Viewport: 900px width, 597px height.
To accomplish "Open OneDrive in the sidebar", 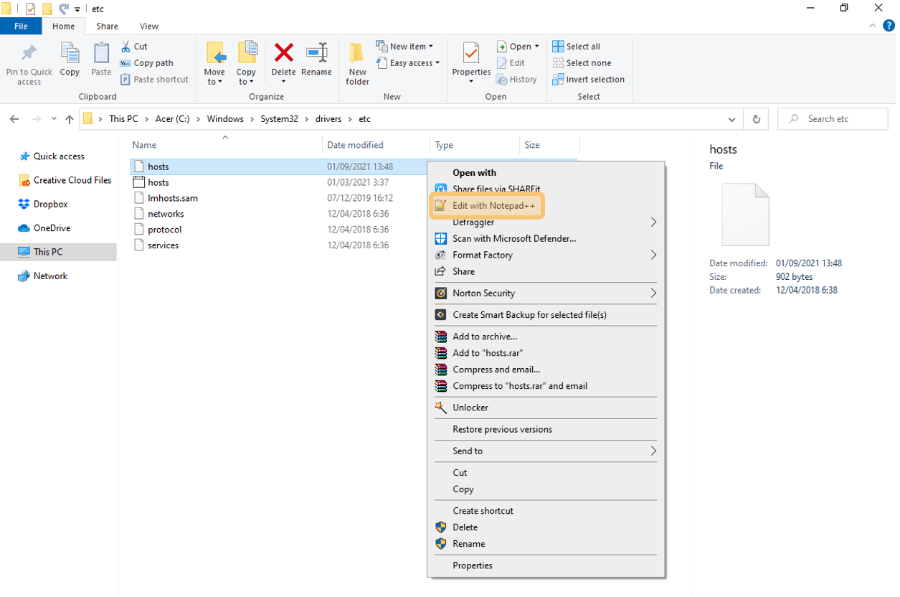I will [x=44, y=228].
